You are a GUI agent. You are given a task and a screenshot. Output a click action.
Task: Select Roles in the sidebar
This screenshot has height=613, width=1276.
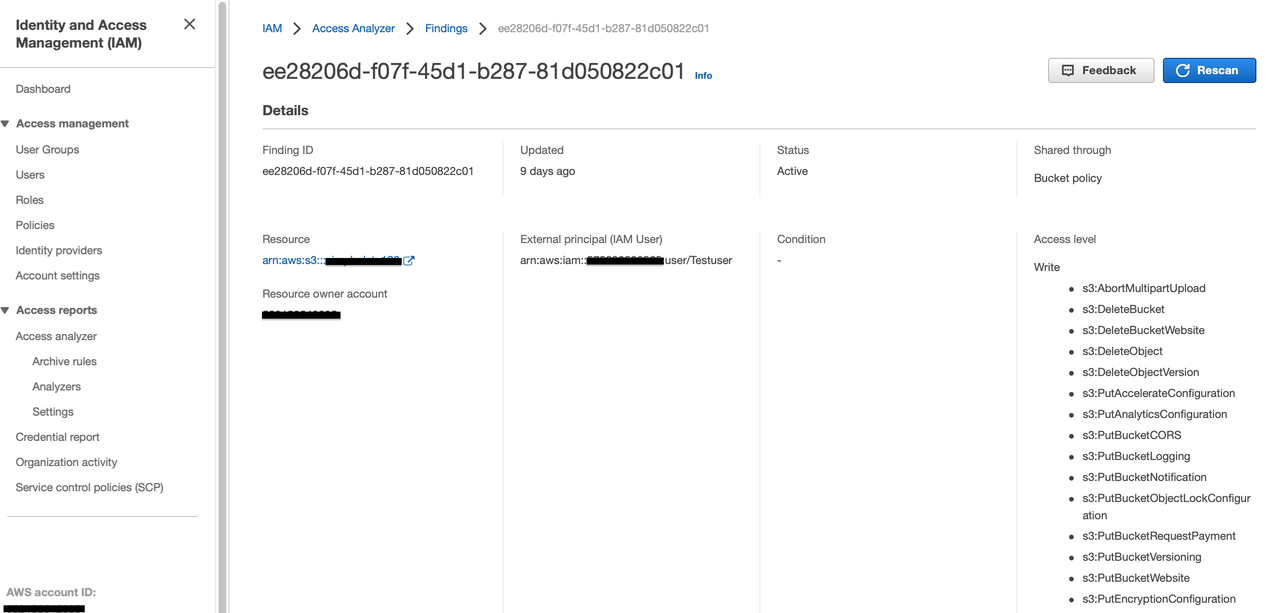[x=29, y=199]
